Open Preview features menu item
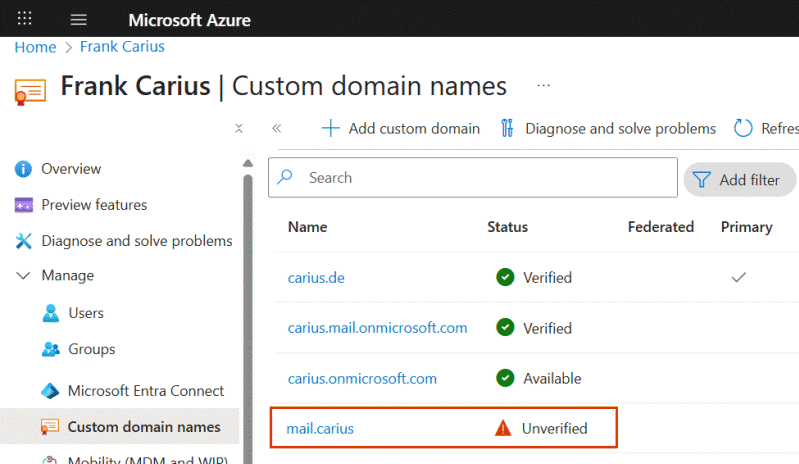 click(94, 205)
